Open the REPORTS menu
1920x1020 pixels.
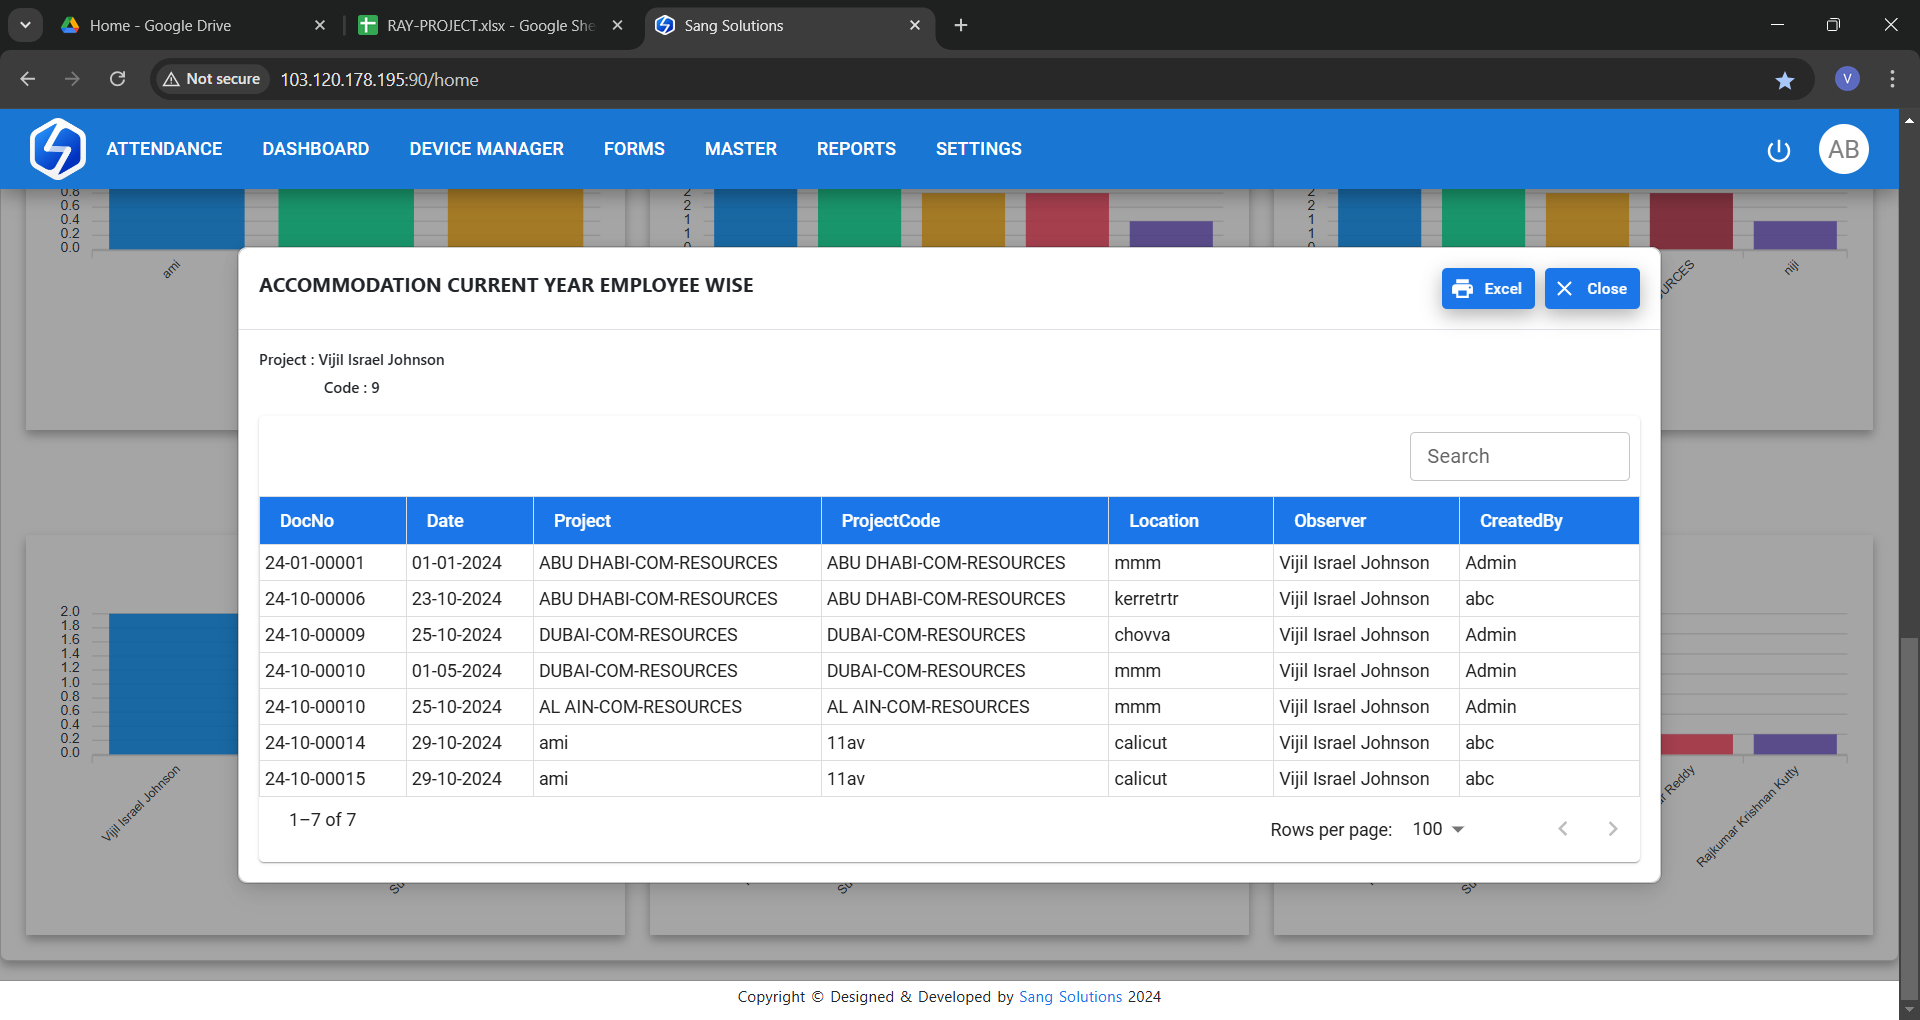(x=856, y=149)
